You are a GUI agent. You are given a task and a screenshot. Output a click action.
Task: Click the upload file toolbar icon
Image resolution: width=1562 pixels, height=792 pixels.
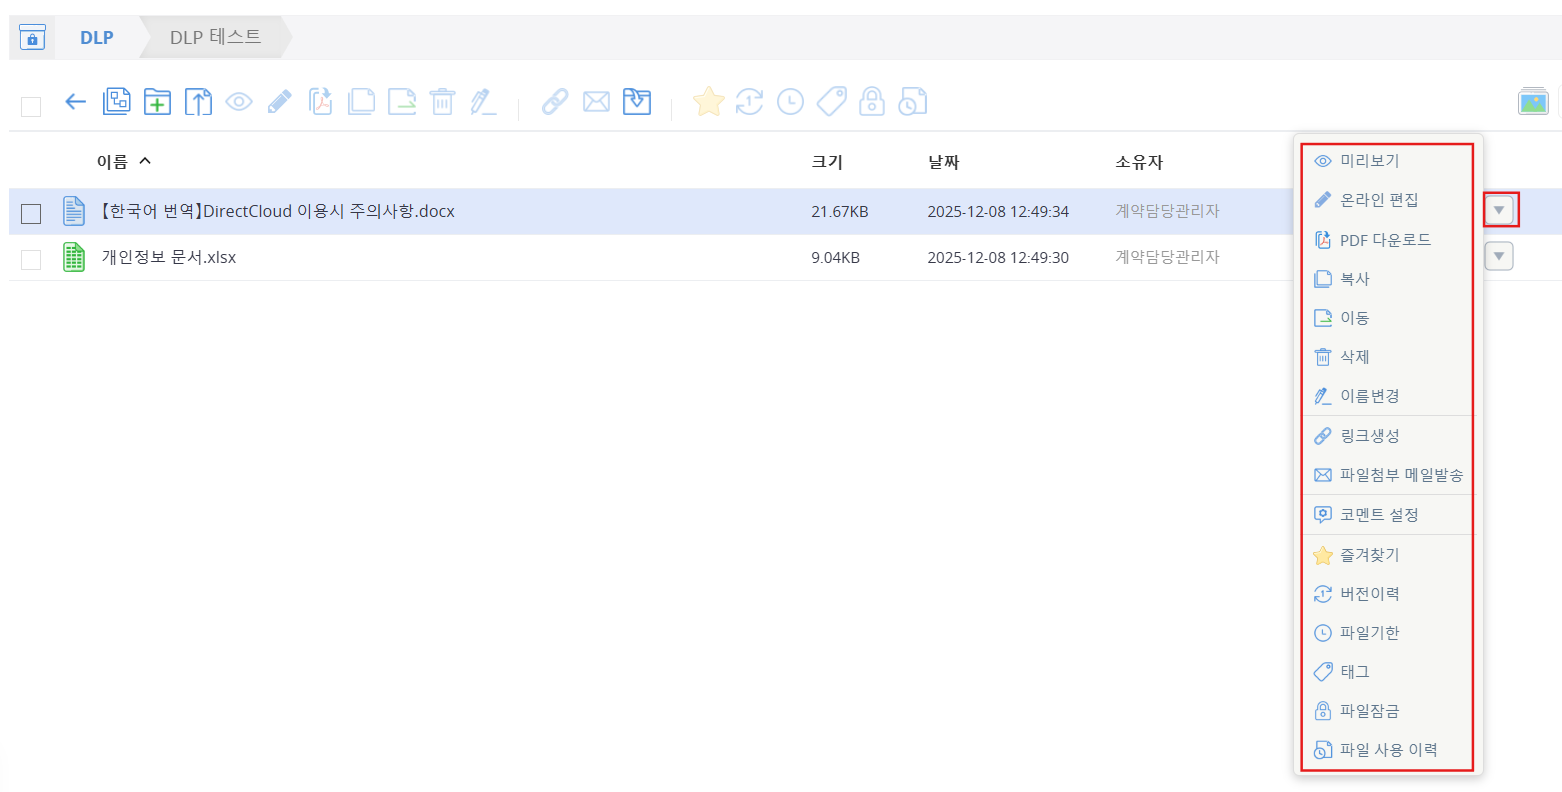198,101
